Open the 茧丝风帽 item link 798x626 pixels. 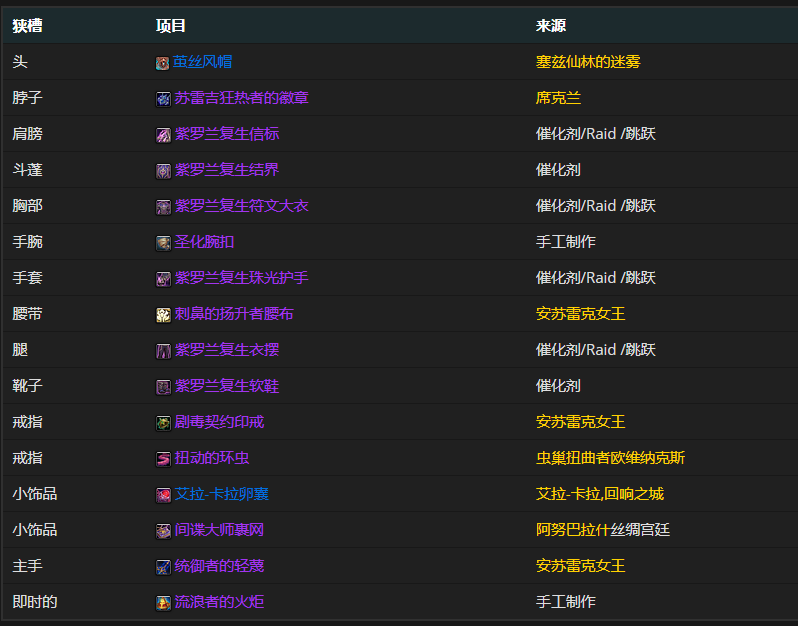[202, 62]
